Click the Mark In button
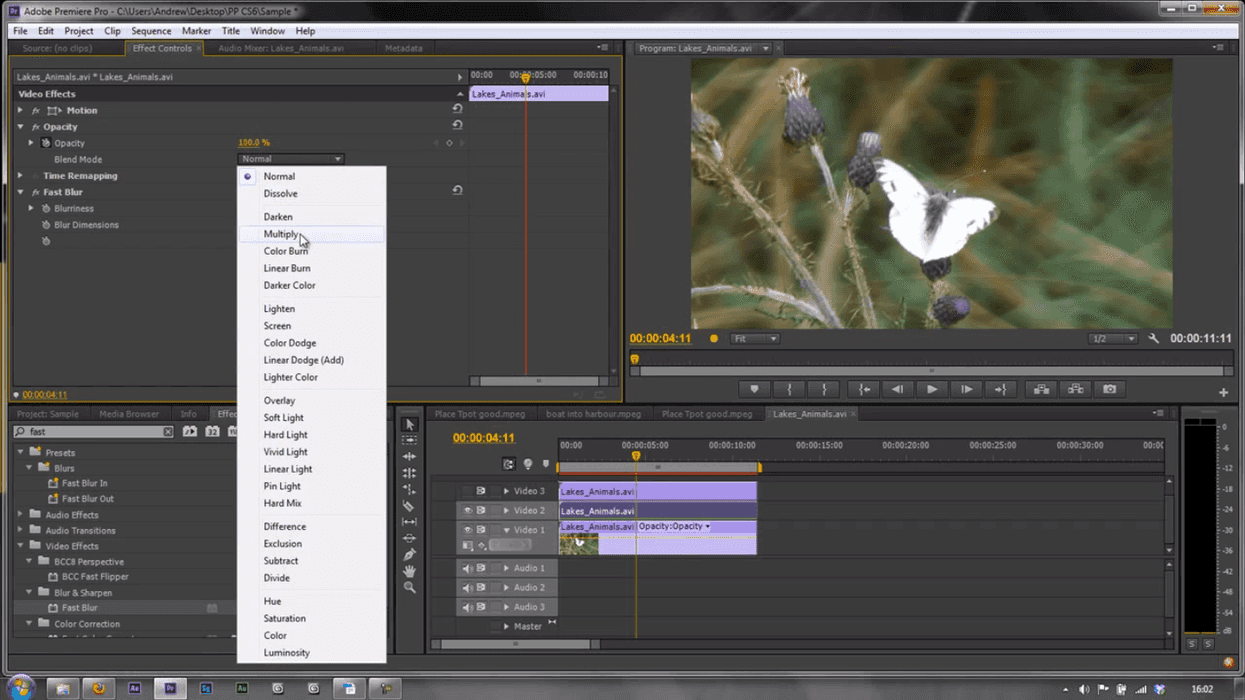 coord(789,389)
